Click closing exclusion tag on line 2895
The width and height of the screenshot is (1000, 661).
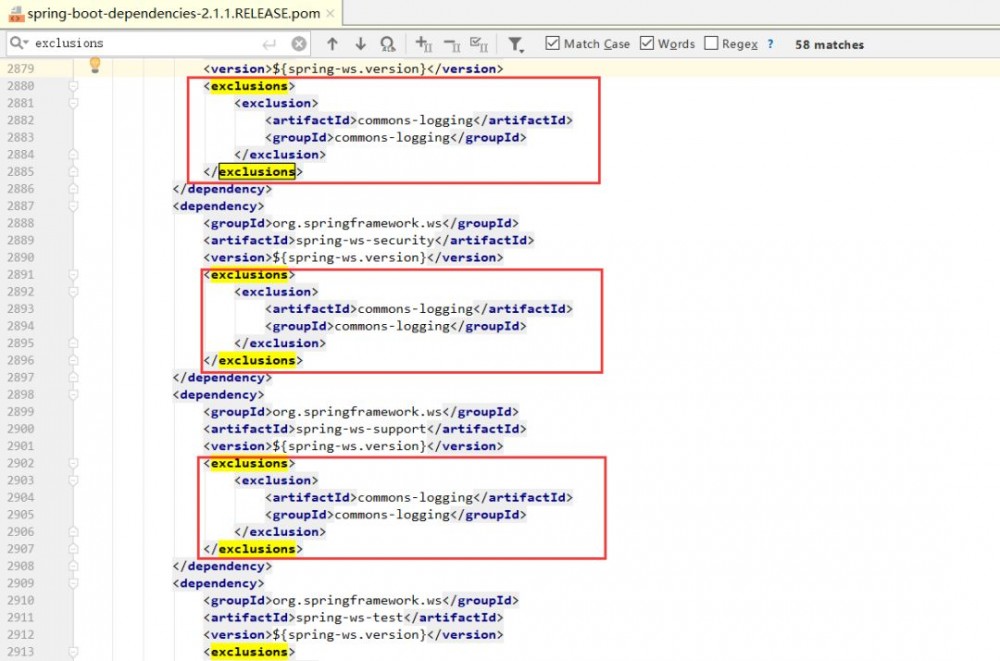(280, 343)
